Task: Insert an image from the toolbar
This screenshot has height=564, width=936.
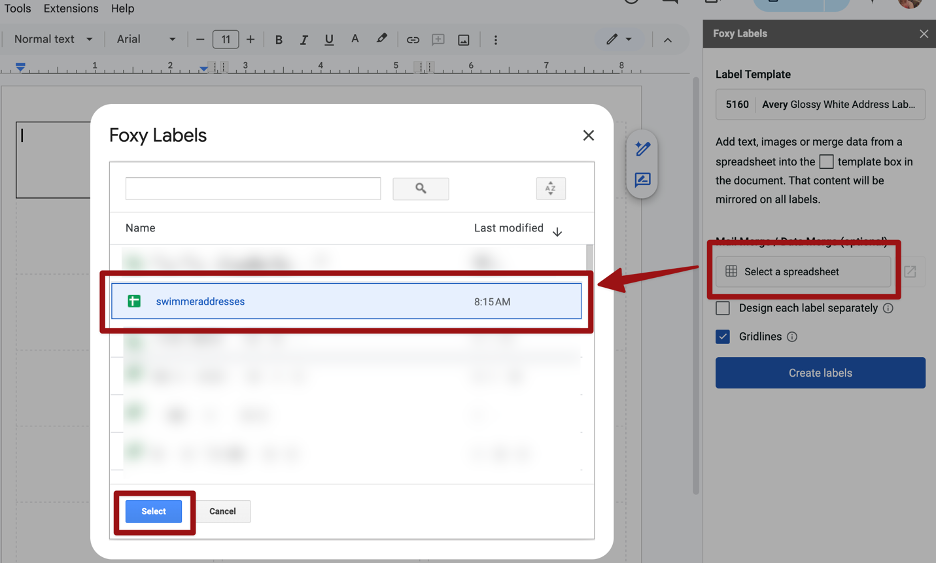Action: coord(463,40)
